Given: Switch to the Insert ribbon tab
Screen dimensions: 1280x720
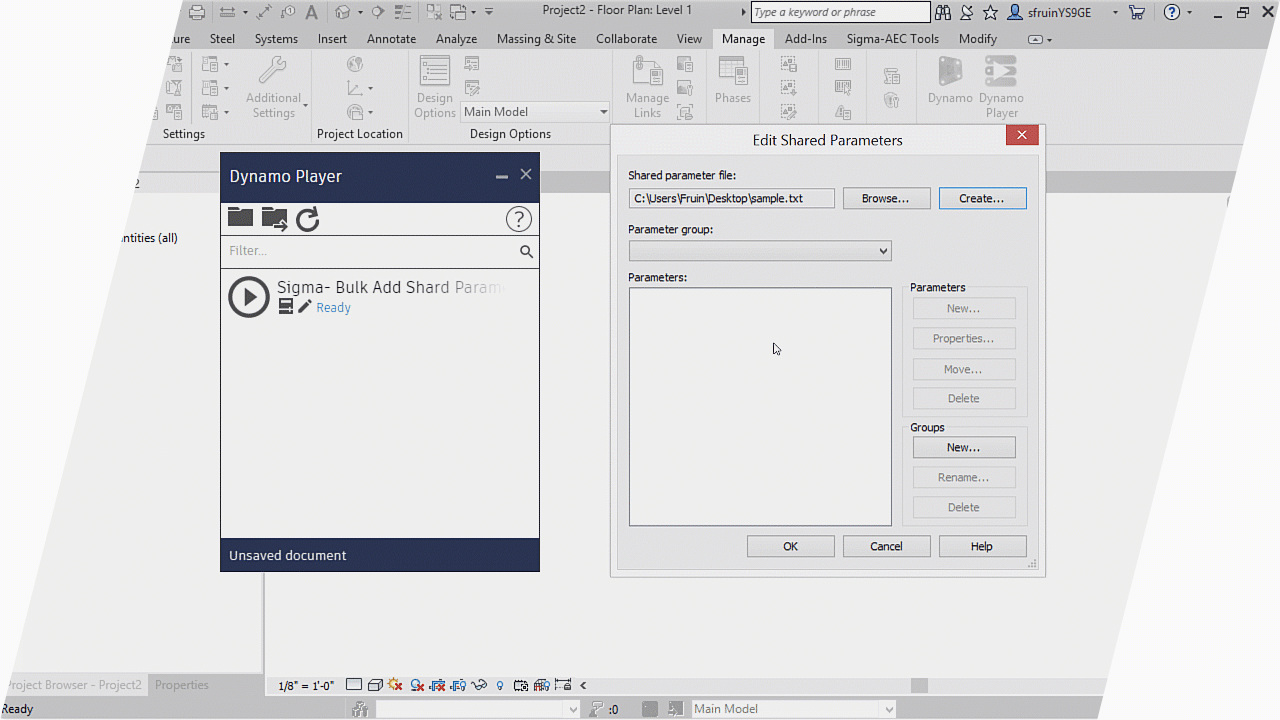Looking at the screenshot, I should (x=332, y=39).
